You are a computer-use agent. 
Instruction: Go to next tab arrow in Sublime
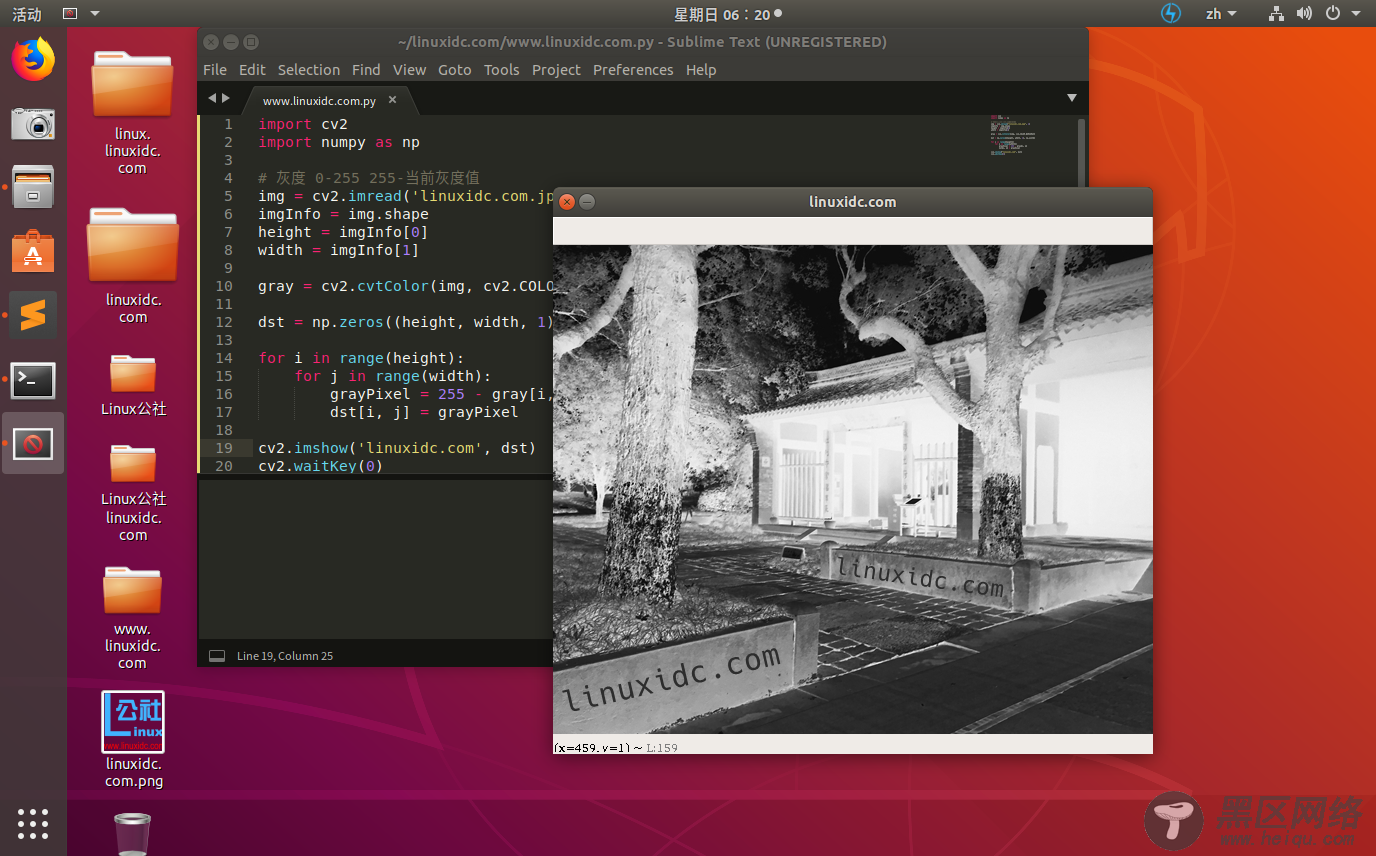[226, 98]
